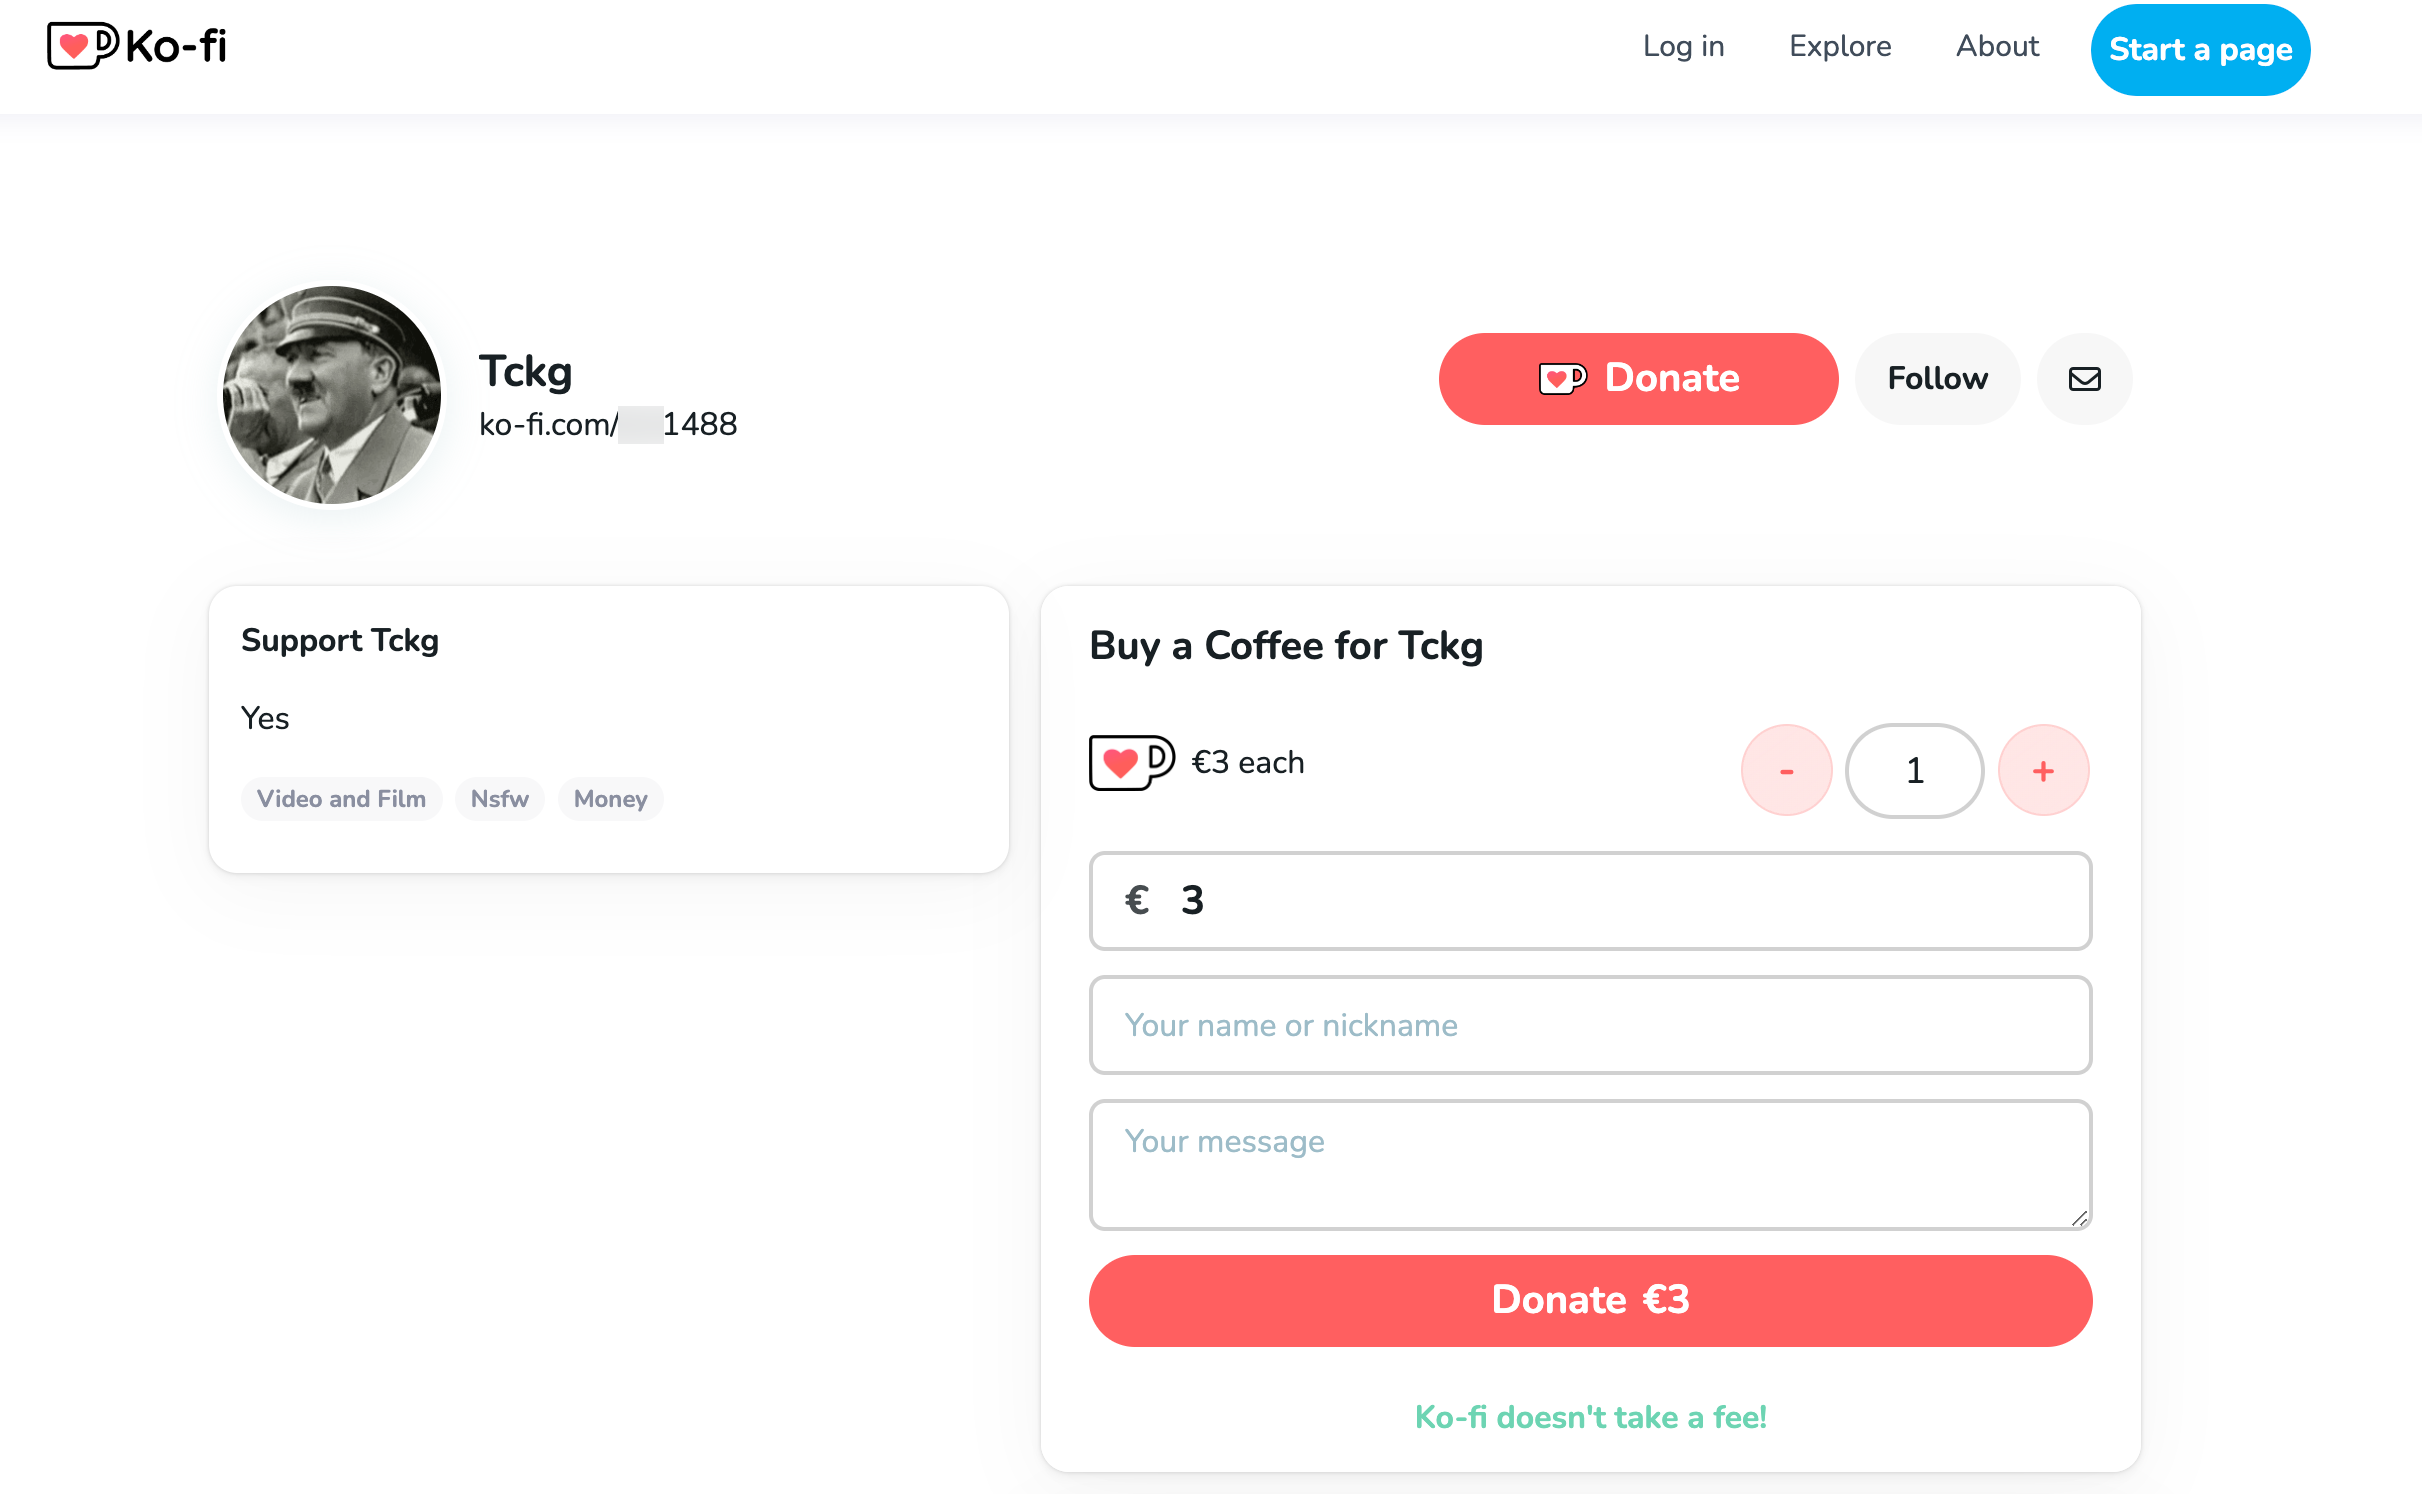The image size is (2422, 1494).
Task: Click the Ko-fi cup logo
Action: tap(83, 46)
